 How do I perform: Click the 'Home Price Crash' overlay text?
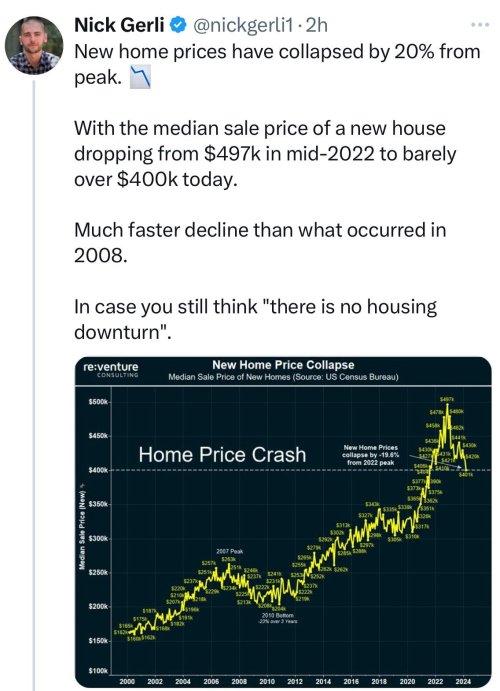[222, 454]
